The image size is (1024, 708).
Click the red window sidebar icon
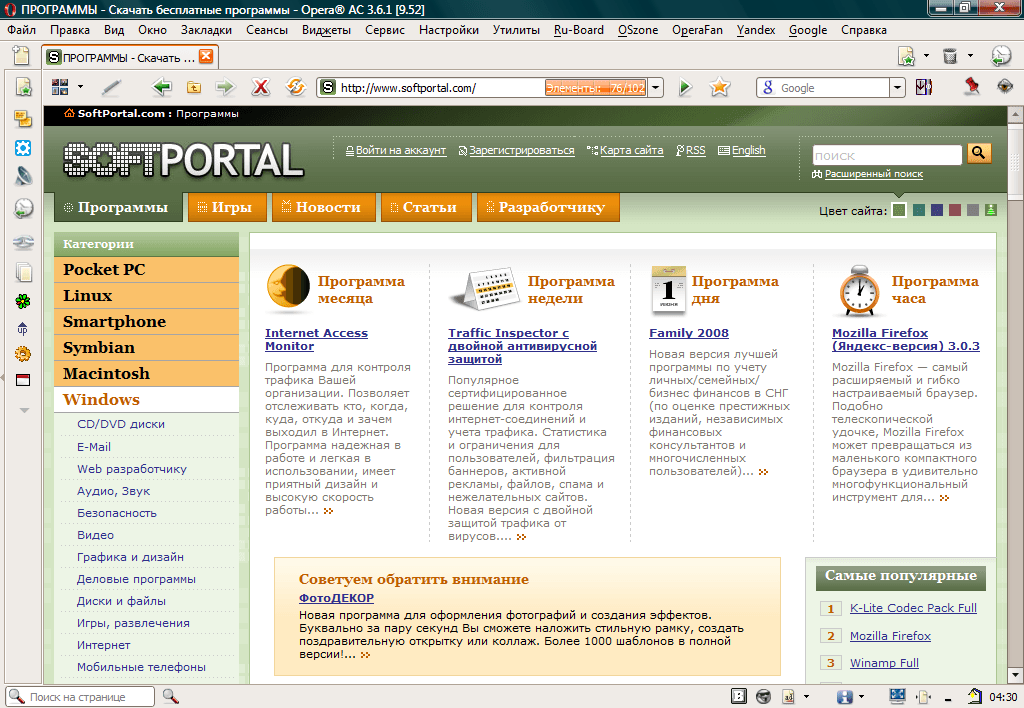23,380
